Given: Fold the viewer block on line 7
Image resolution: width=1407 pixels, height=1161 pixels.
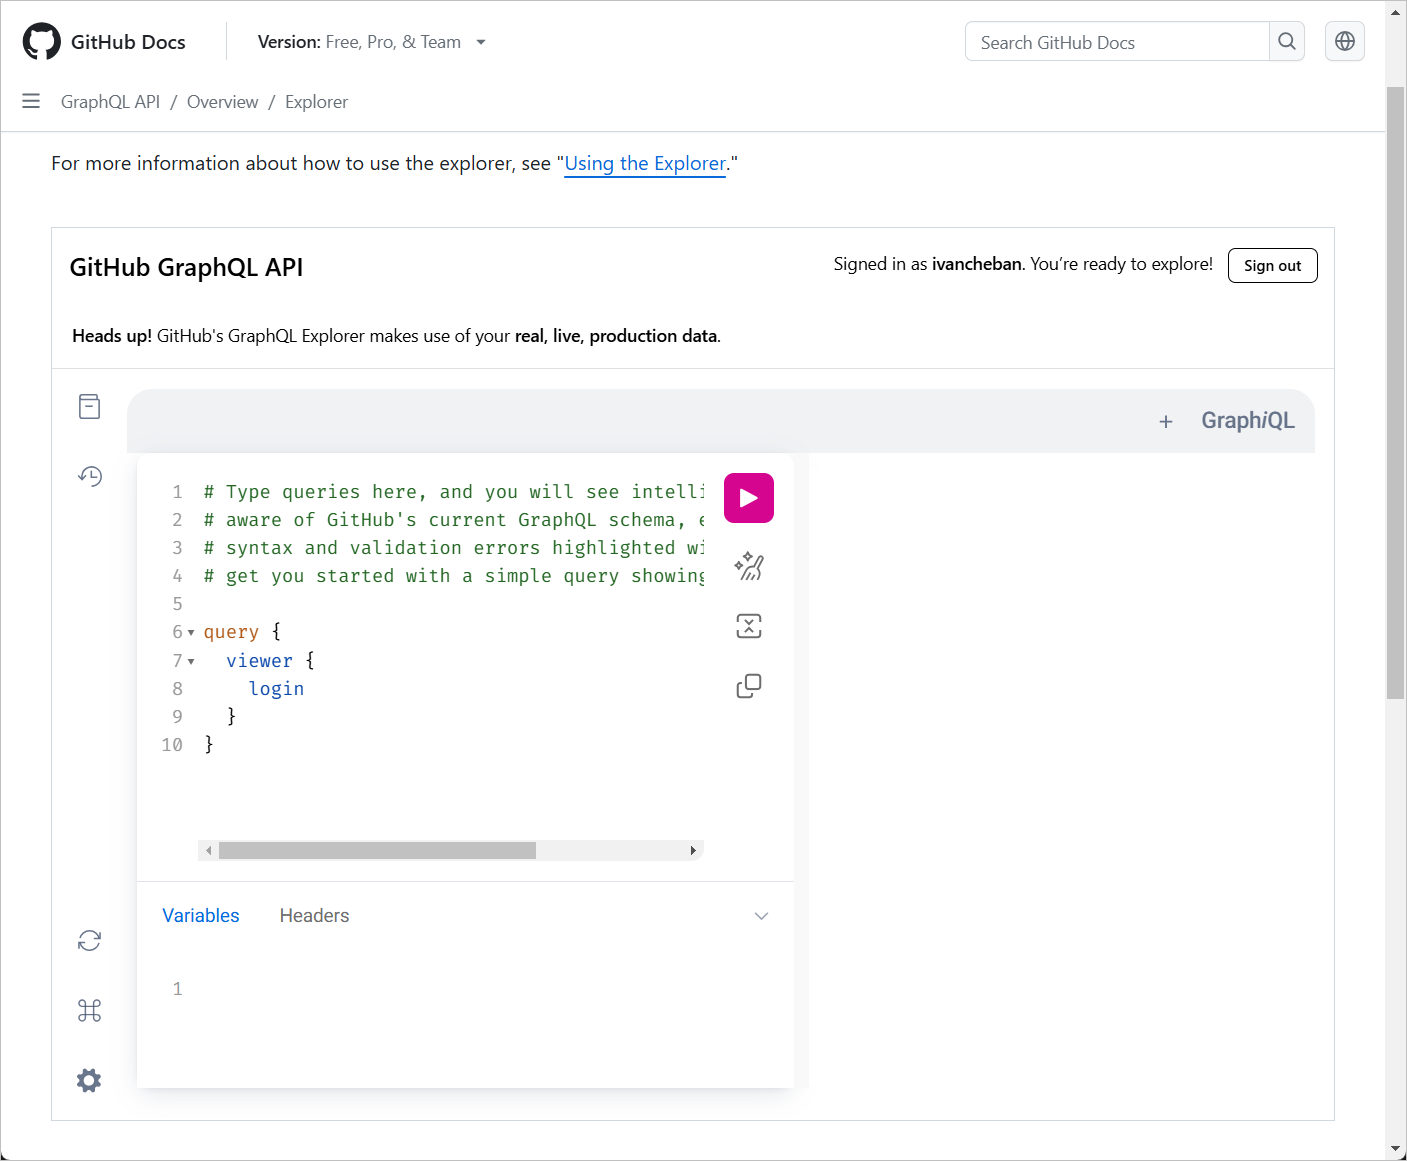Looking at the screenshot, I should 191,661.
